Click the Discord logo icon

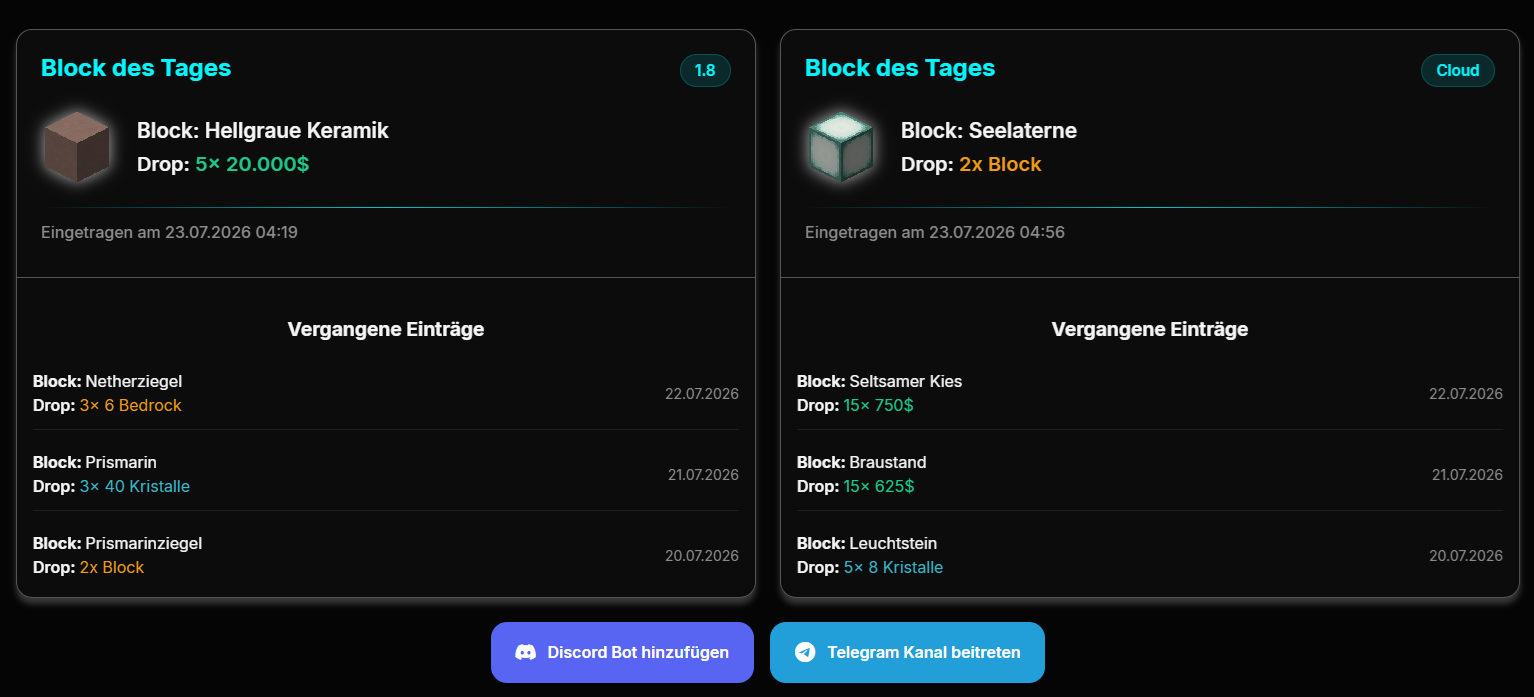point(525,652)
